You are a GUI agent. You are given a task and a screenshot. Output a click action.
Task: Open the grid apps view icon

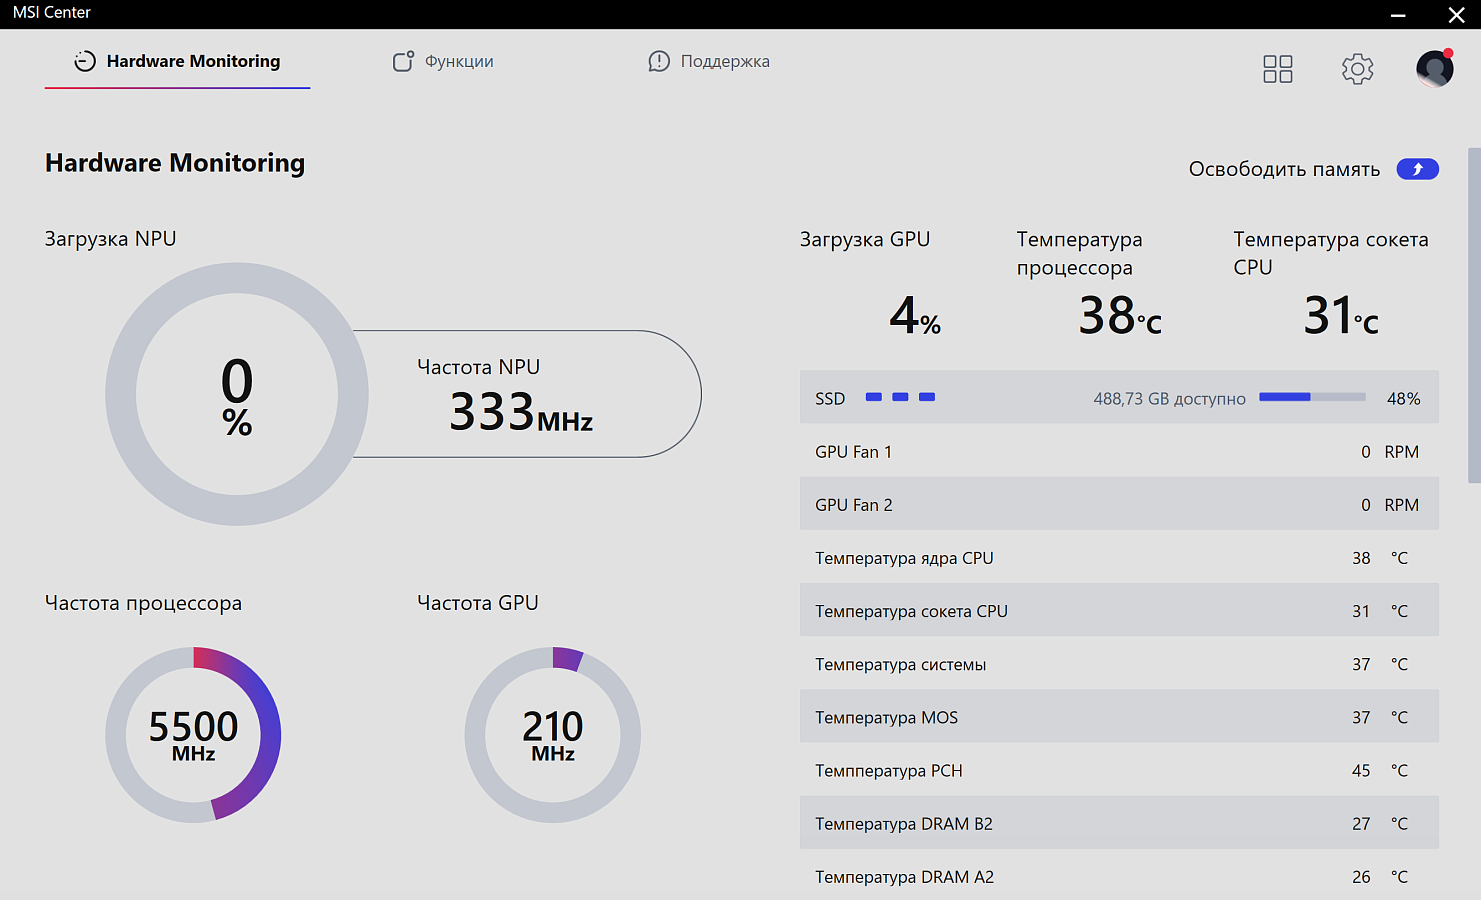[x=1278, y=69]
